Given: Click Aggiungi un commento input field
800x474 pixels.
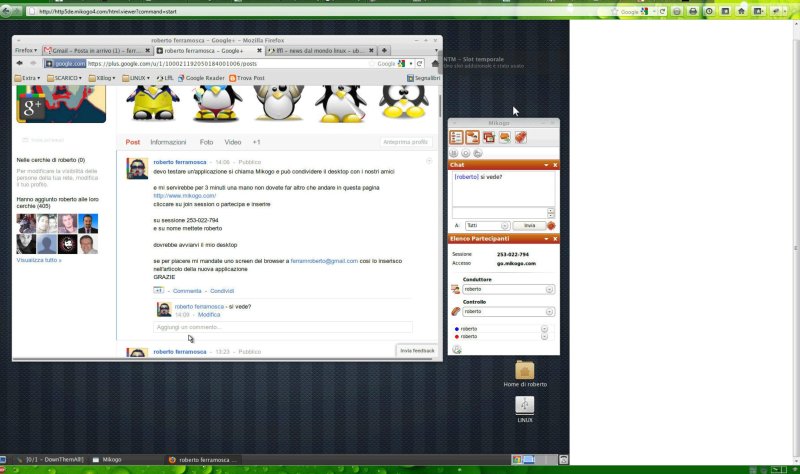Looking at the screenshot, I should click(x=283, y=327).
